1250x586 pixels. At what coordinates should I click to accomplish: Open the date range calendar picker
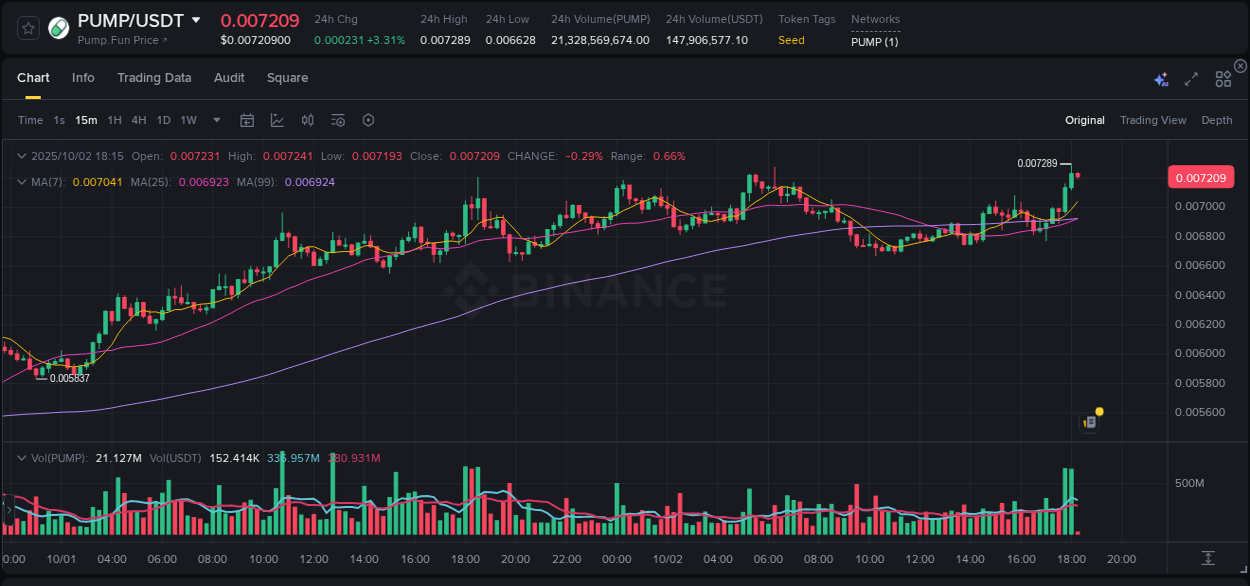pos(247,120)
